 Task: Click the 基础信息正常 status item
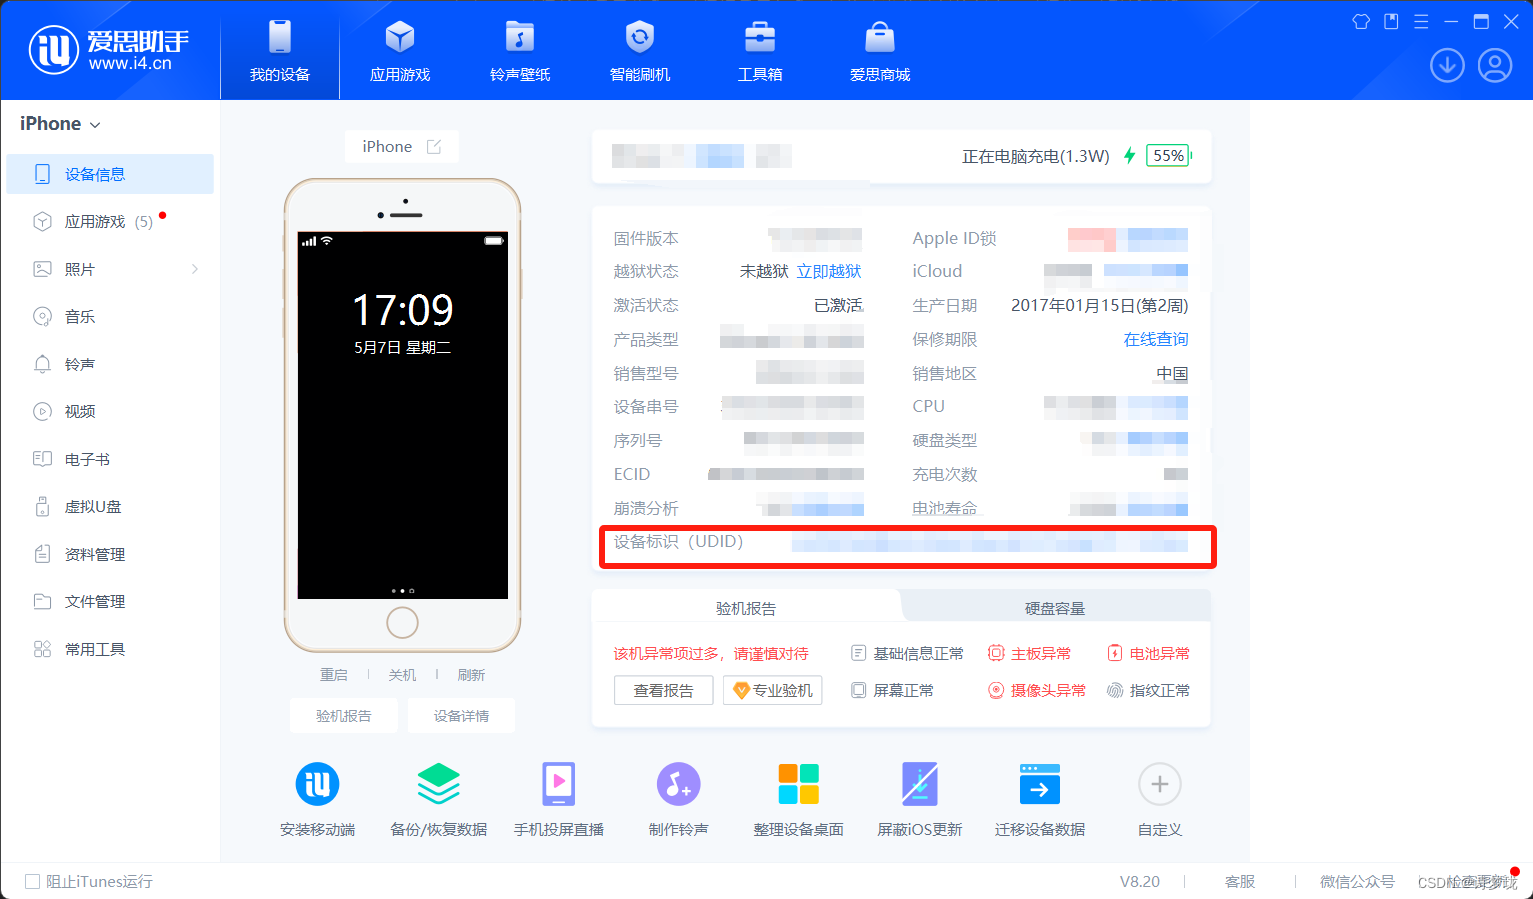(908, 653)
